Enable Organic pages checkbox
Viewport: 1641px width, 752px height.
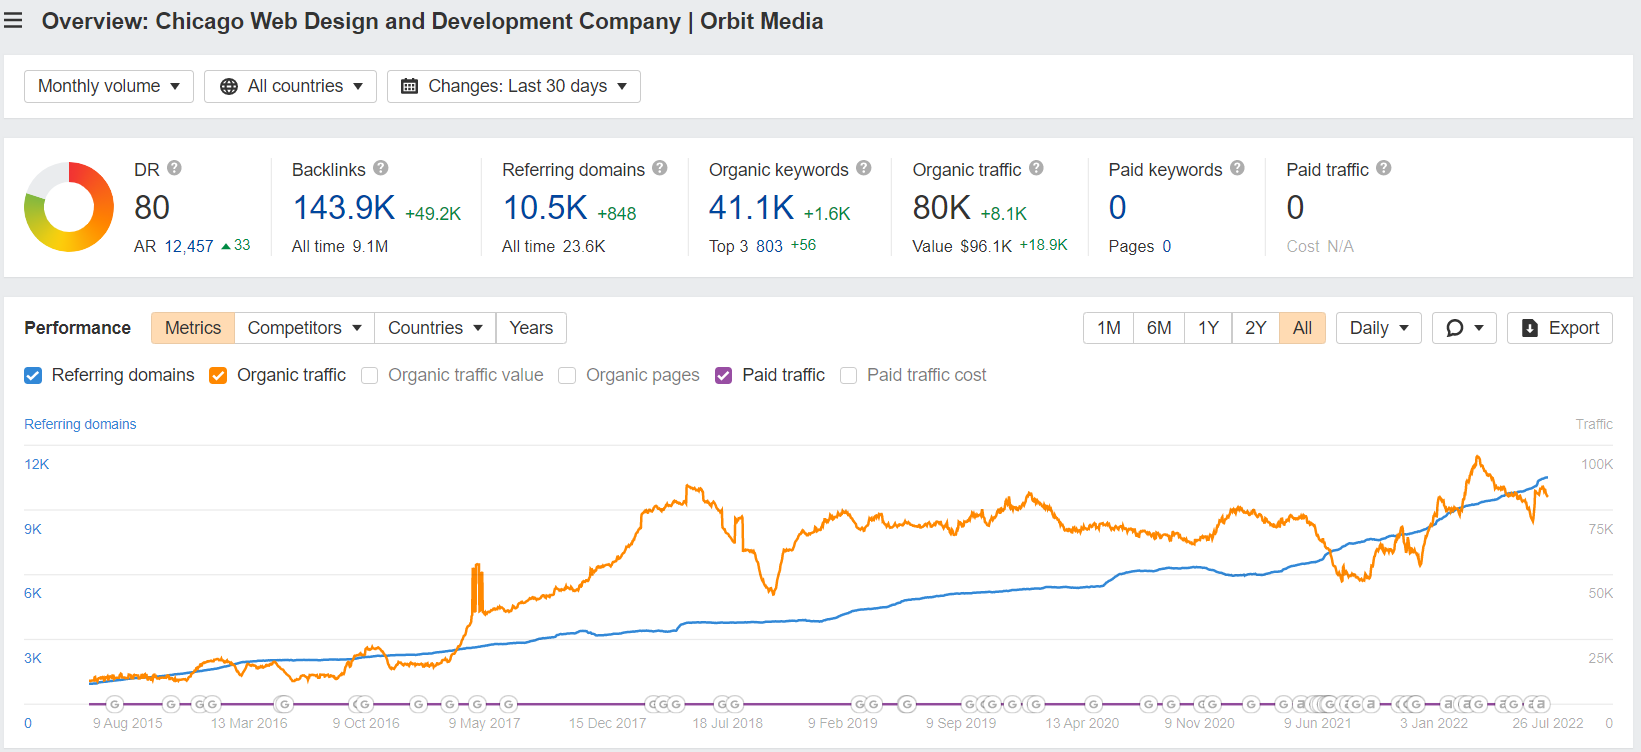[x=567, y=375]
